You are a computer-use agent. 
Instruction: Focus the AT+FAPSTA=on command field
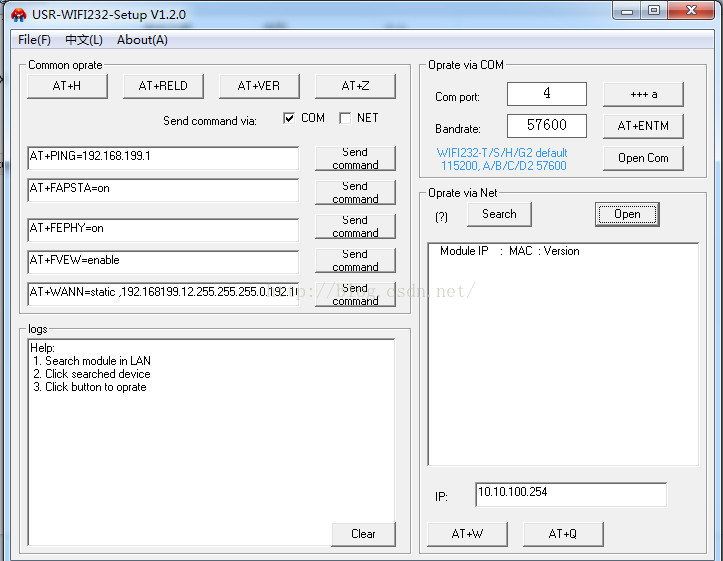163,190
